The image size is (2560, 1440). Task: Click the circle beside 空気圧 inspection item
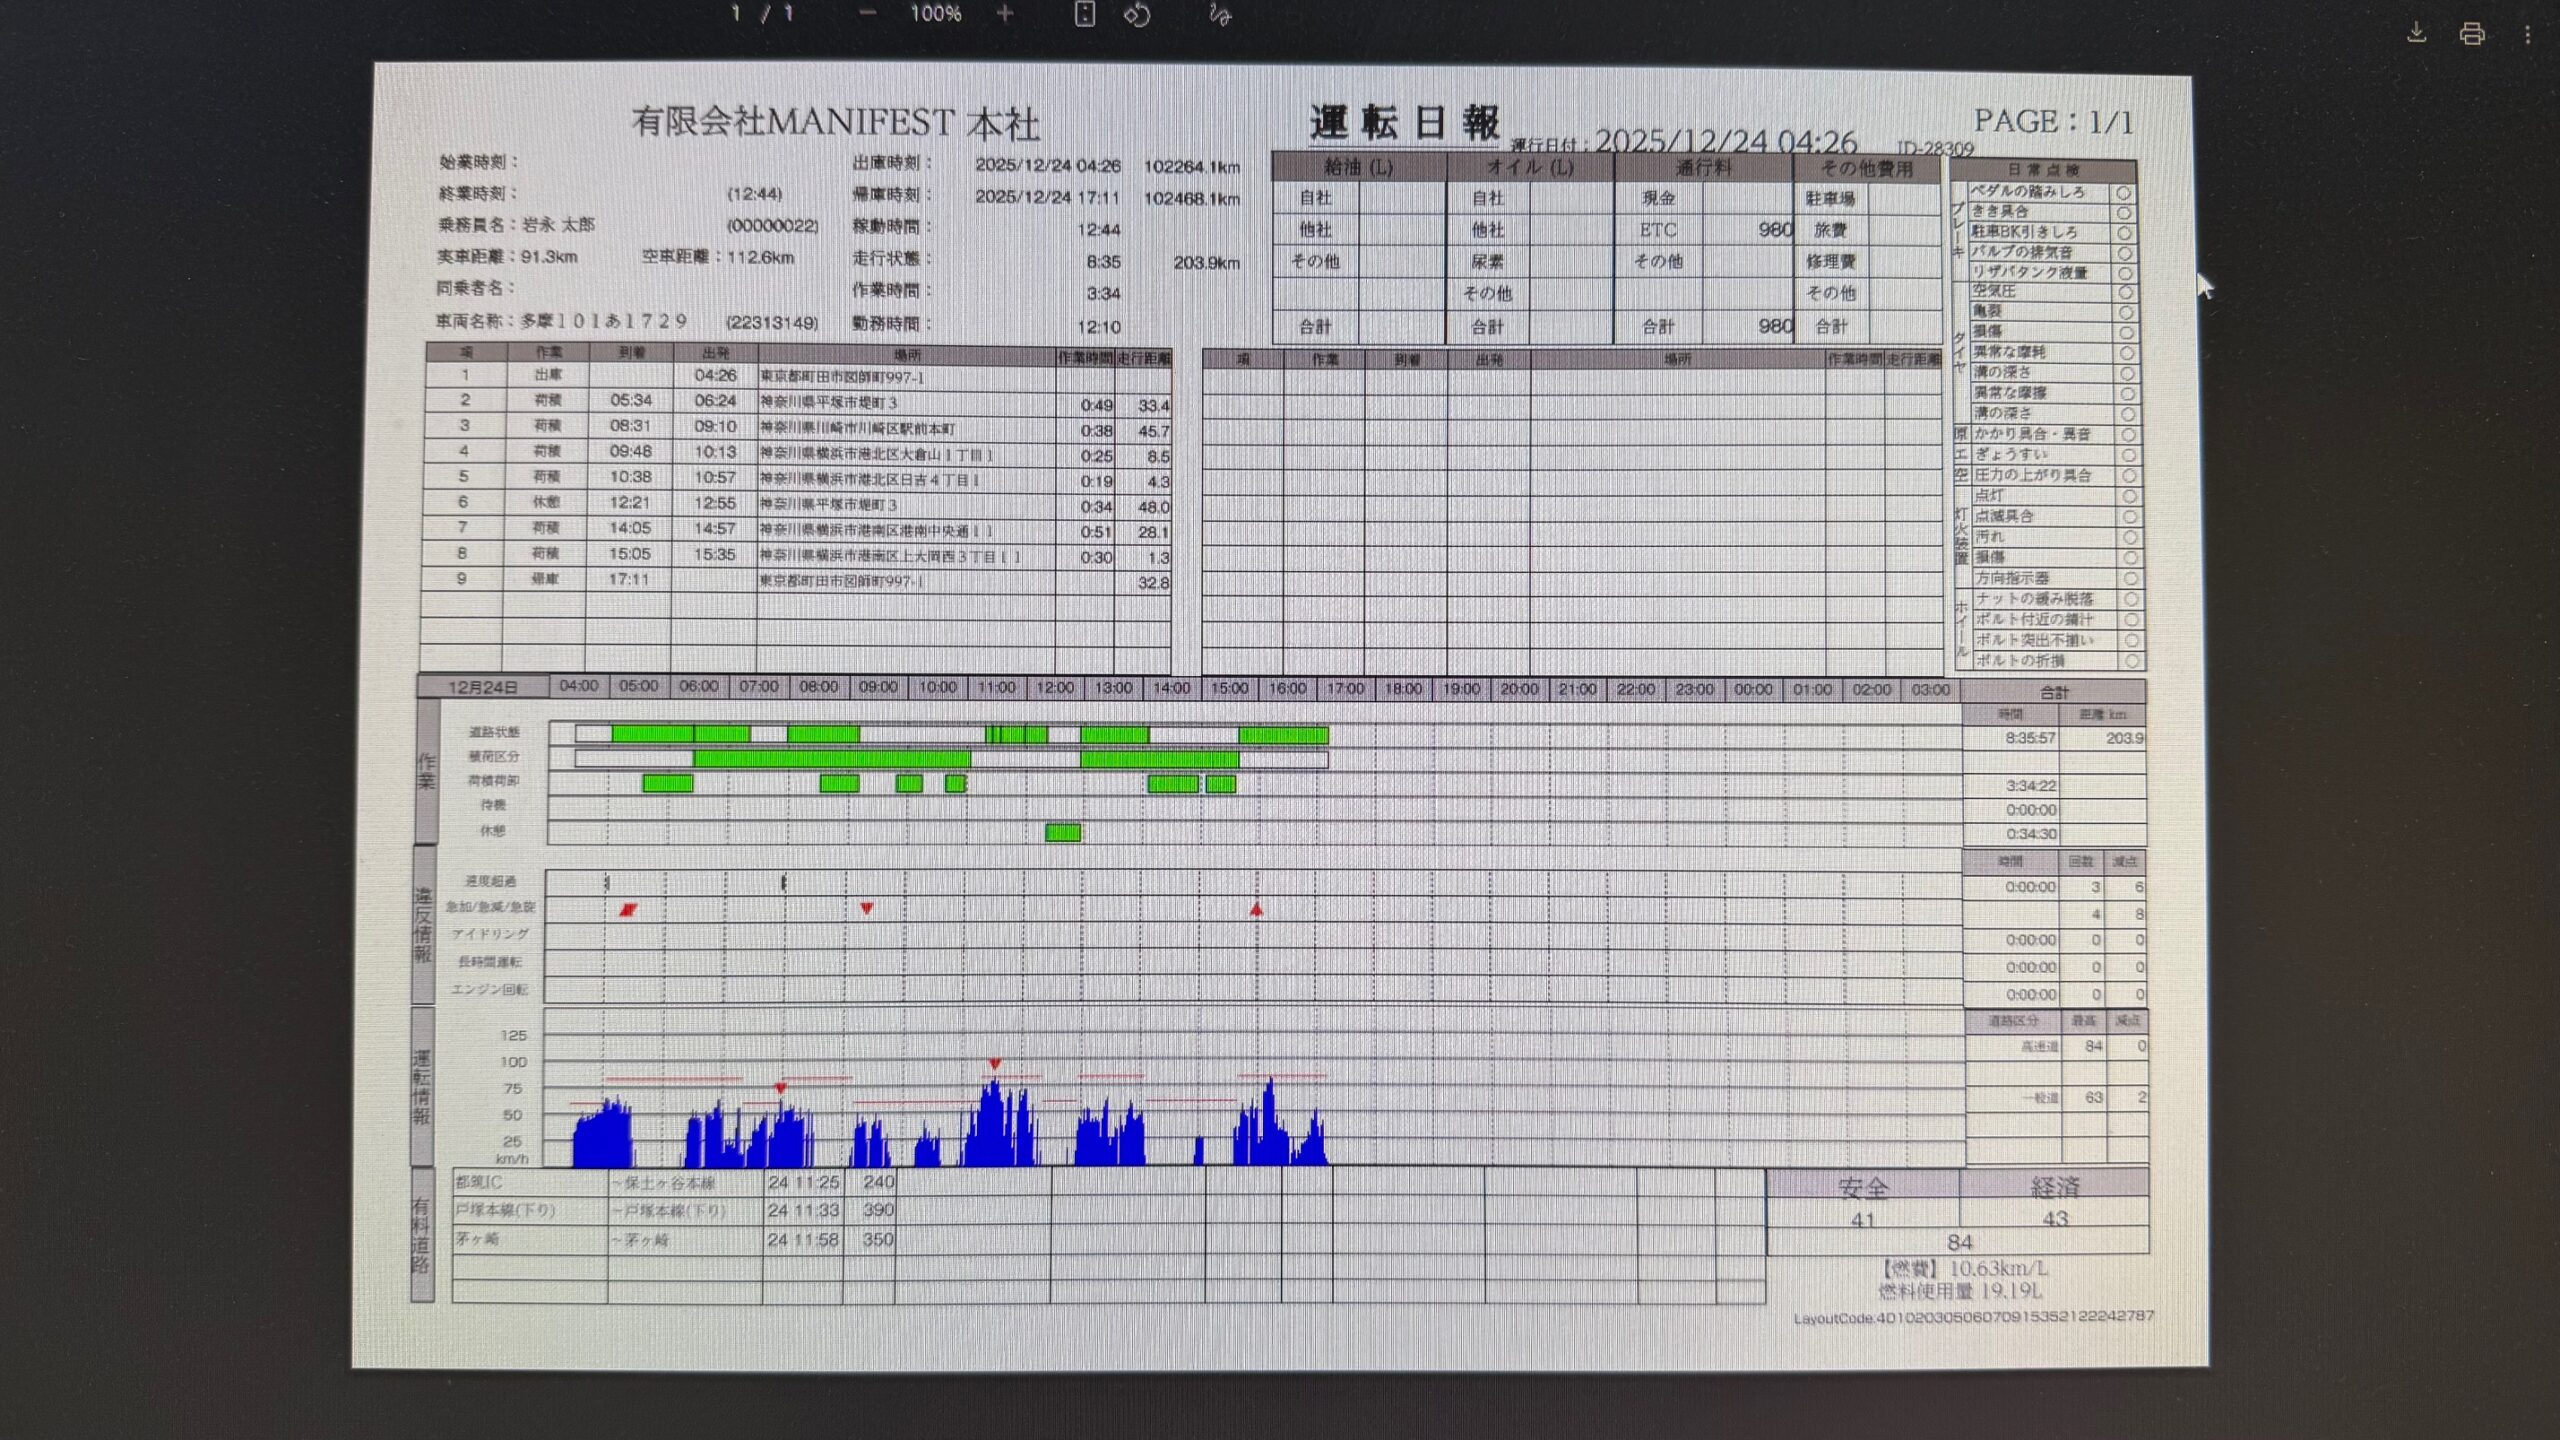(x=2125, y=293)
